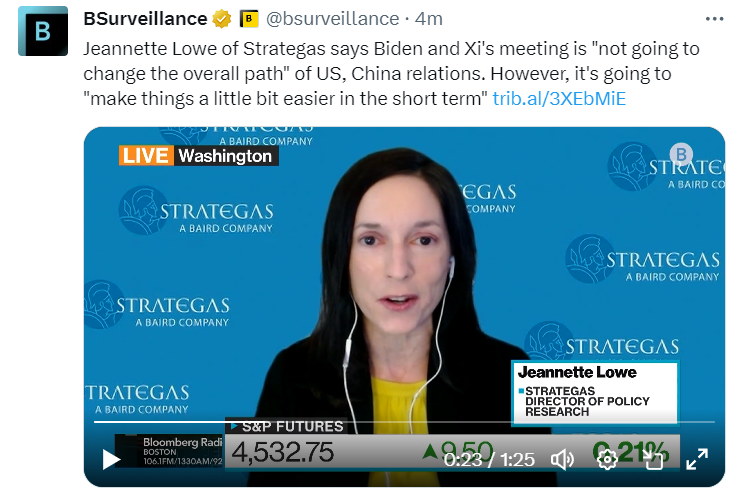Play the video with the play button
Screen dimensions: 737x492
111,459
